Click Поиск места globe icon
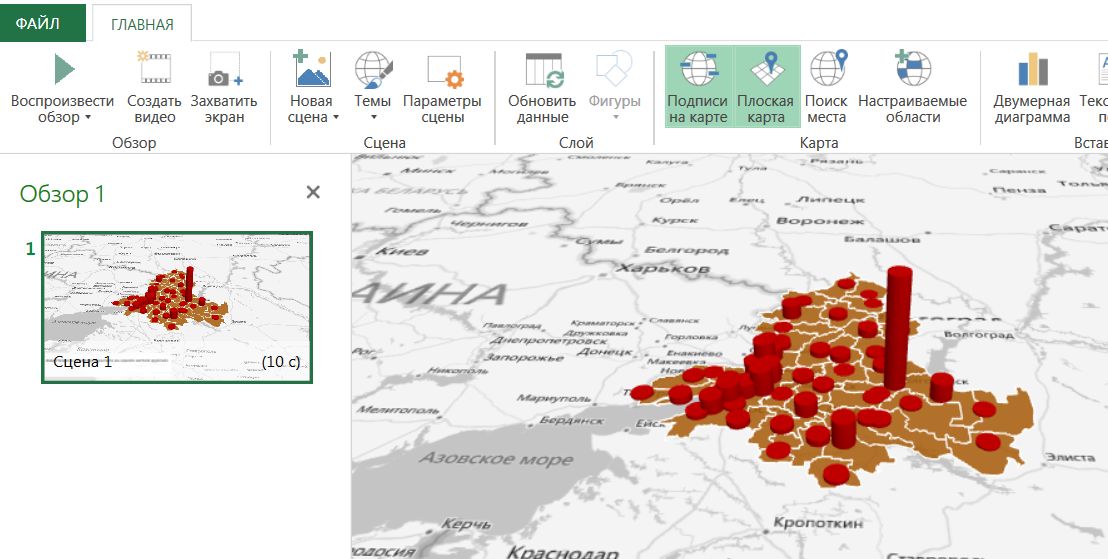The image size is (1108, 559). [x=826, y=71]
